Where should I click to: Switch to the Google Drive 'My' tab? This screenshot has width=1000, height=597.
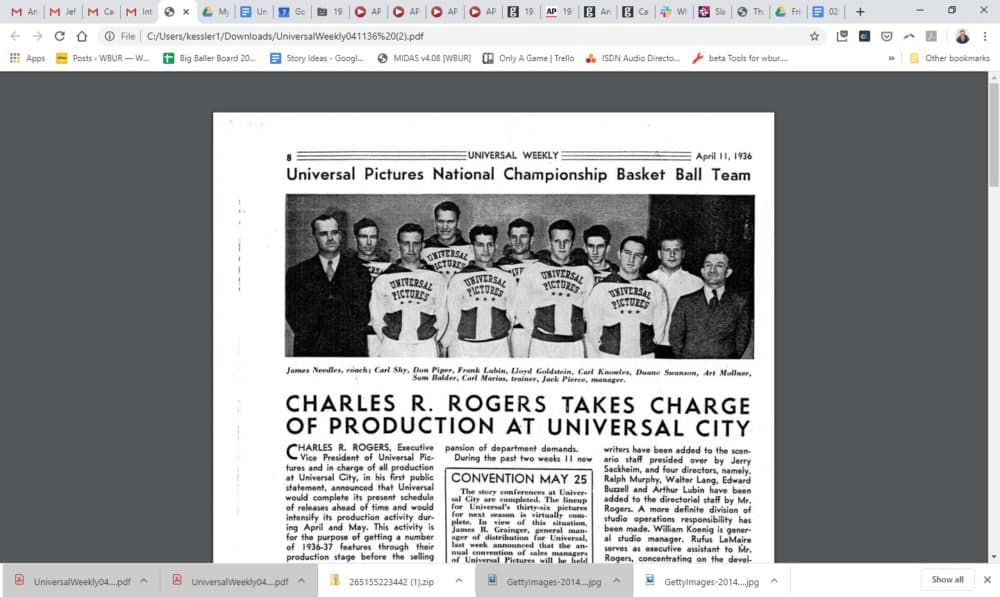point(216,11)
